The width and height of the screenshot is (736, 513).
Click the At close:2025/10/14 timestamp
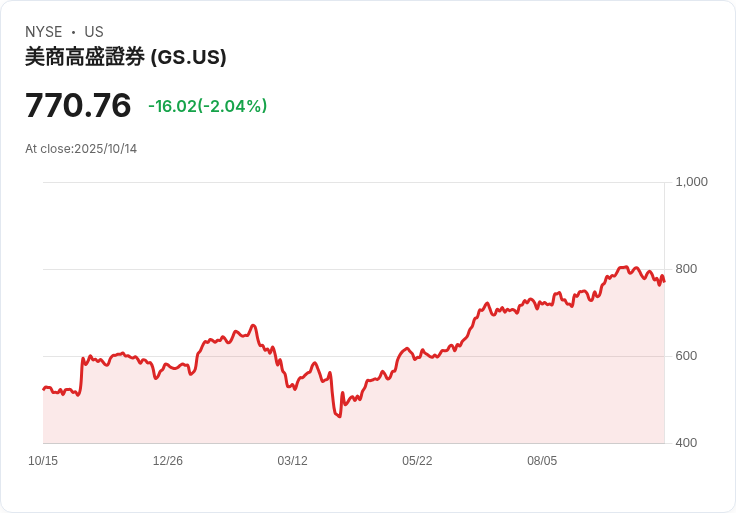pyautogui.click(x=81, y=149)
